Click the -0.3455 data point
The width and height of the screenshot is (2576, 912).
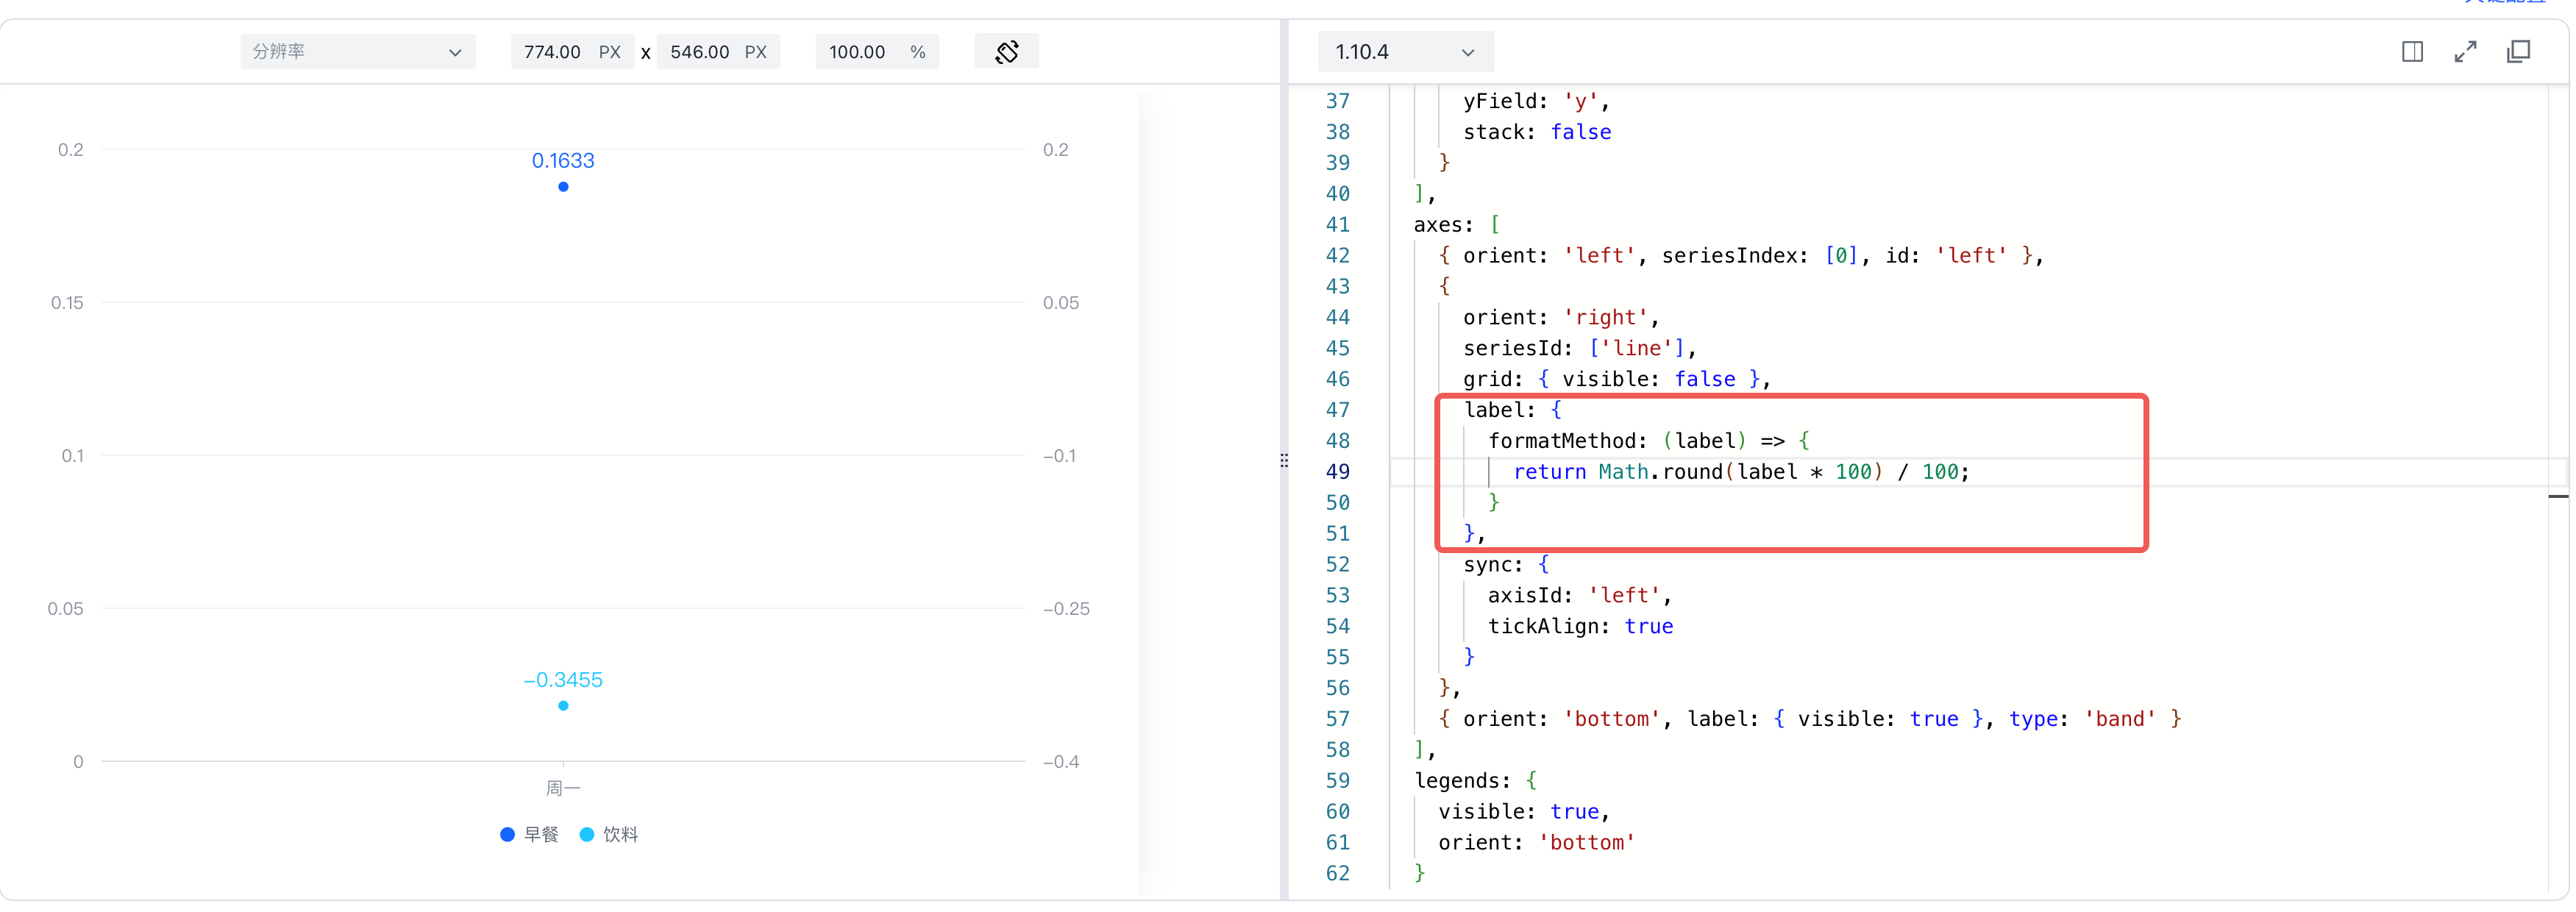point(563,706)
